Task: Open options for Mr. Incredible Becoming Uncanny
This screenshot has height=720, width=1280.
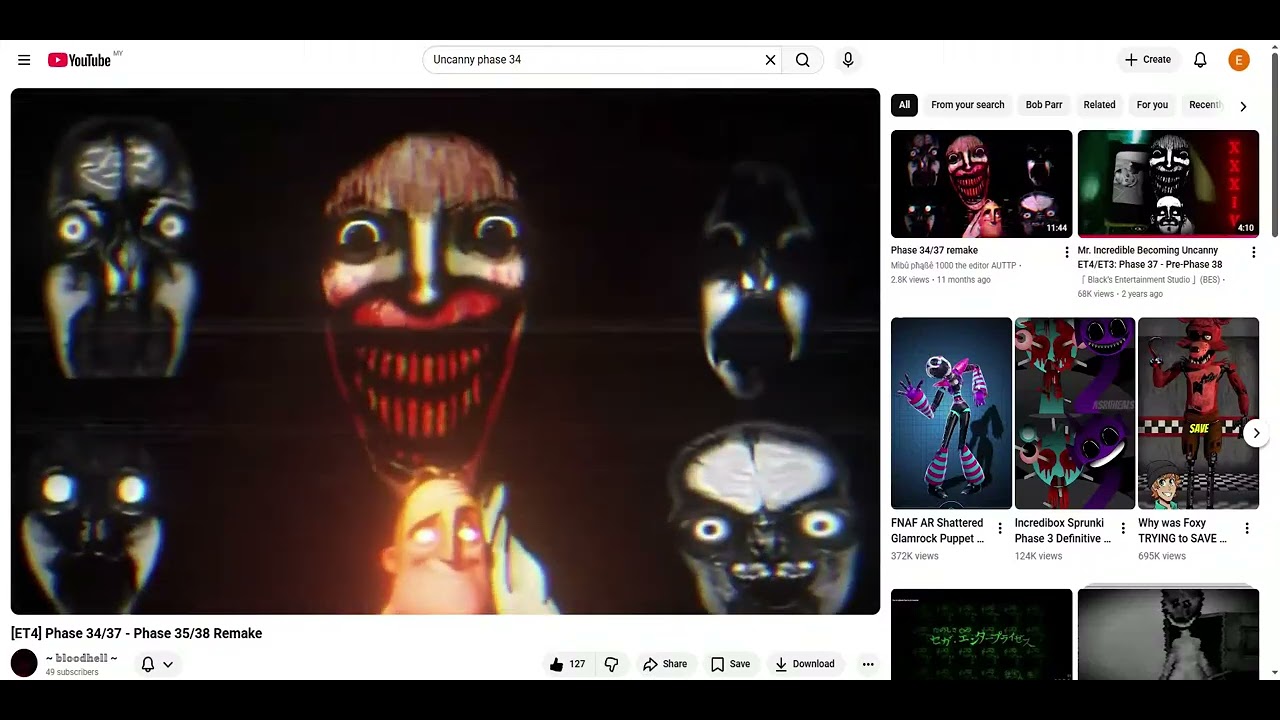Action: [1253, 252]
